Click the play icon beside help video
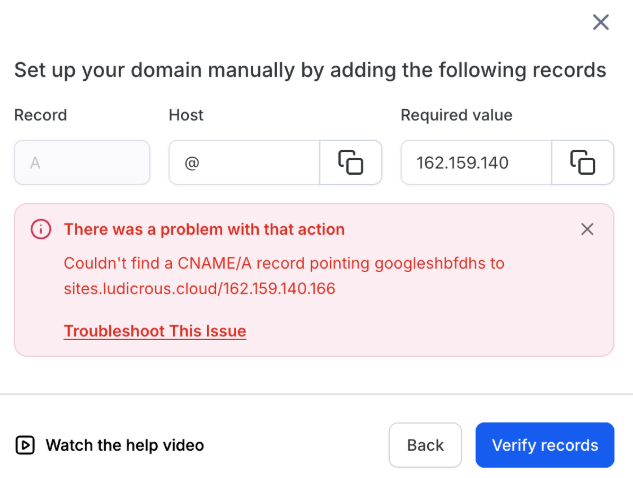 tap(25, 445)
